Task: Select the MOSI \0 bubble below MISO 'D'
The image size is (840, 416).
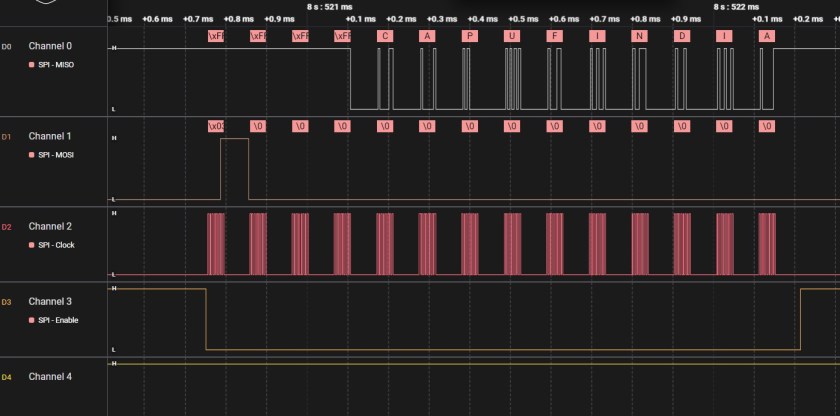Action: pos(682,126)
